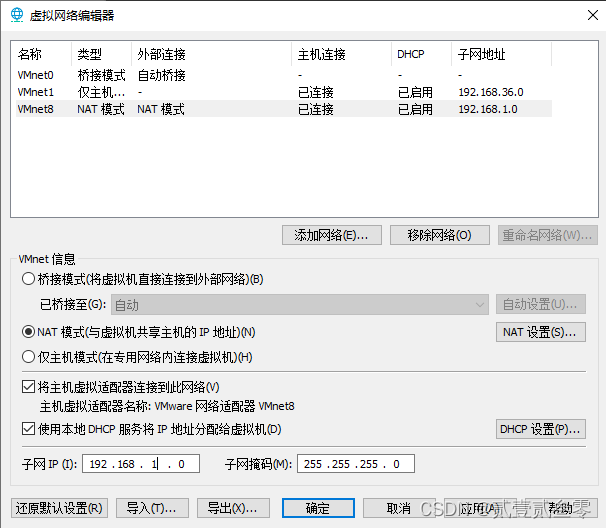
Task: Click the 移除网络(O) button
Action: pyautogui.click(x=439, y=235)
